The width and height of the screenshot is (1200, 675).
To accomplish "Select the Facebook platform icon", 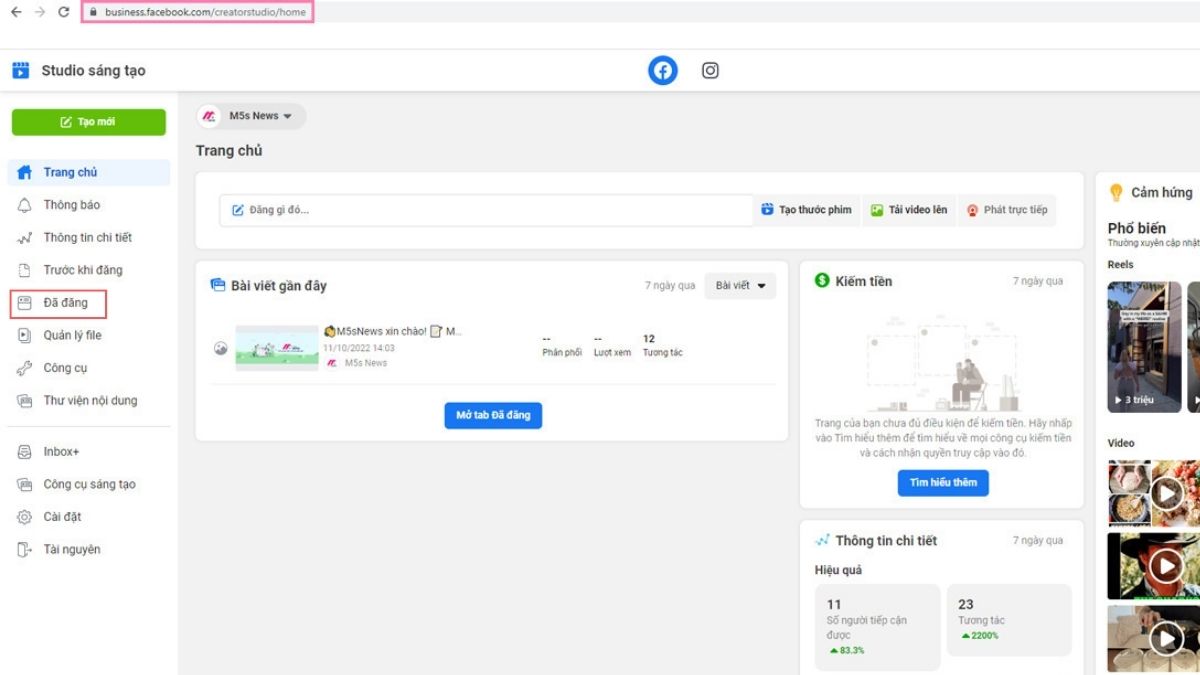I will coord(662,71).
